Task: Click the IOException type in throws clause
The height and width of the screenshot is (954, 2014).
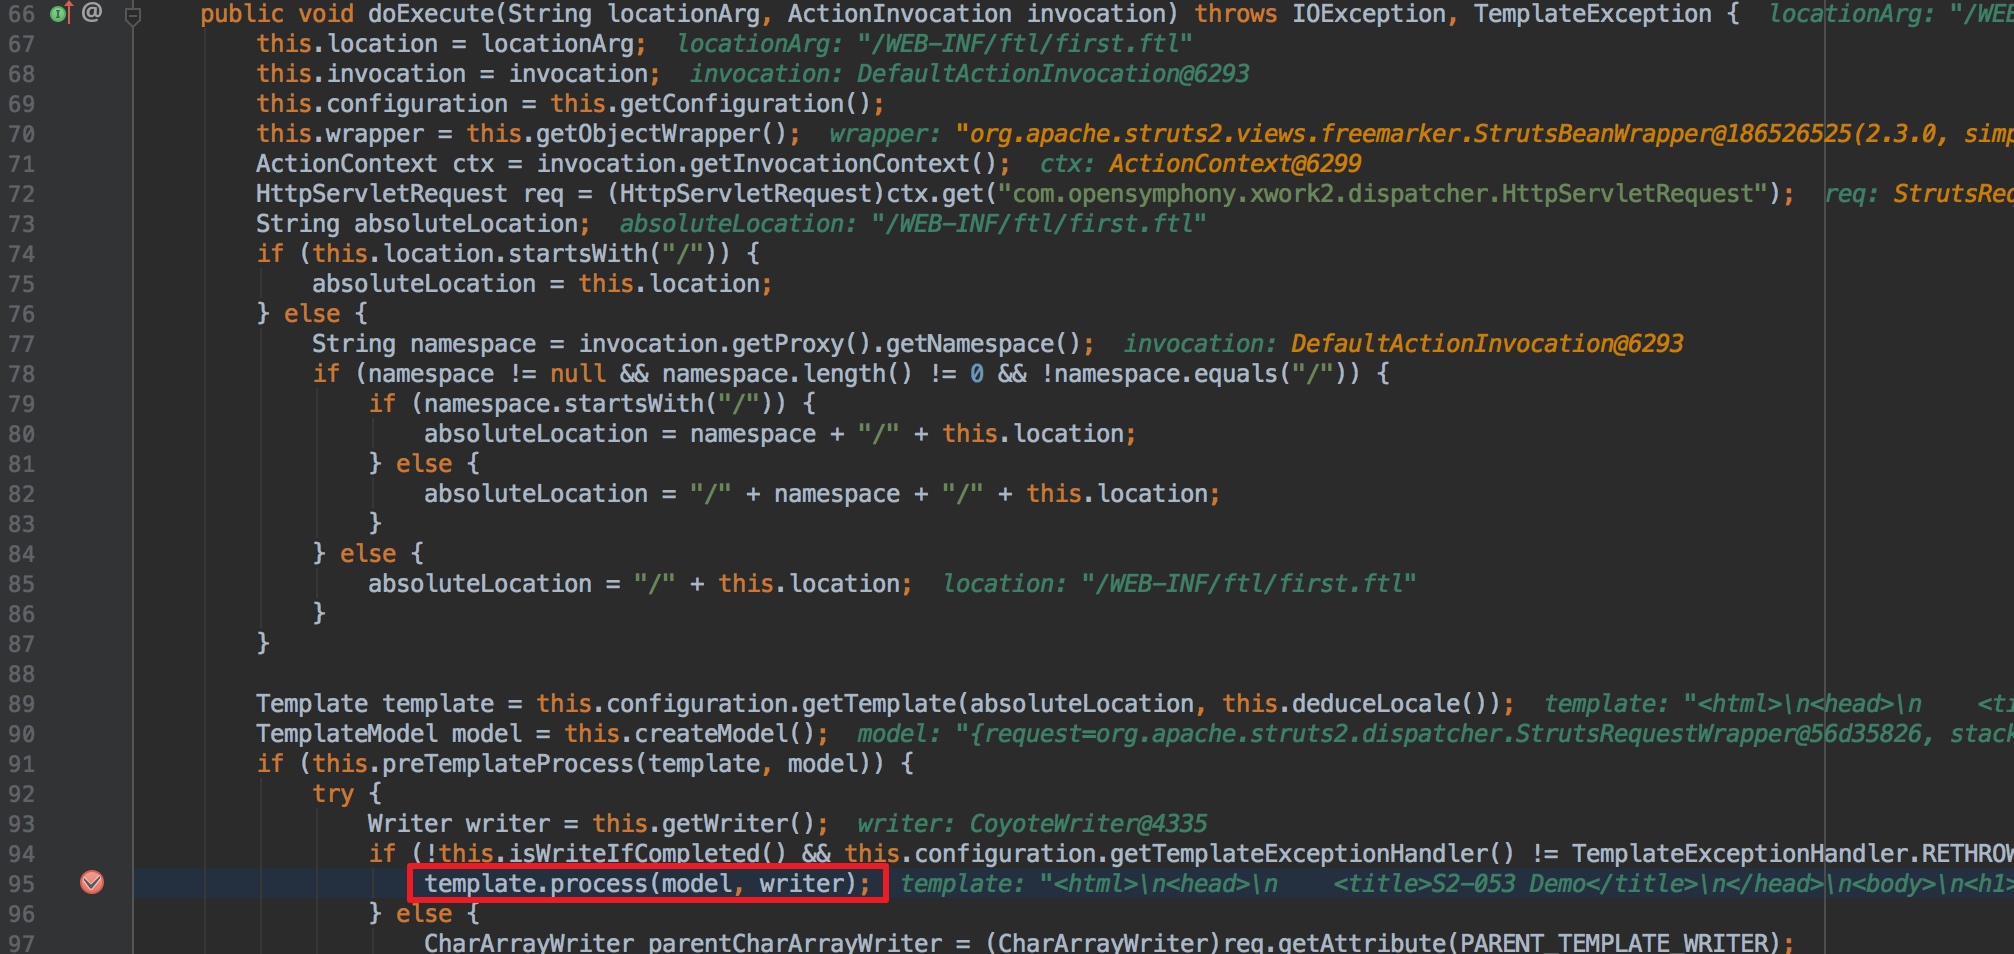Action: tap(1368, 14)
